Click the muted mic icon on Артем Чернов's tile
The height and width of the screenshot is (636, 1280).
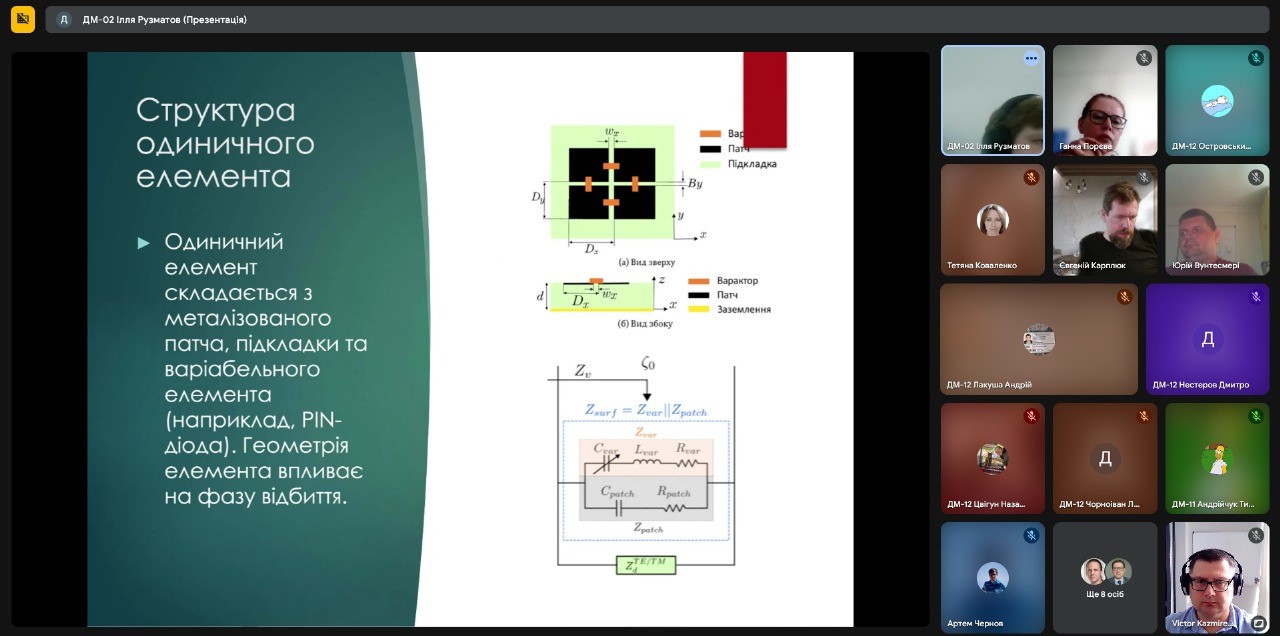(1031, 535)
